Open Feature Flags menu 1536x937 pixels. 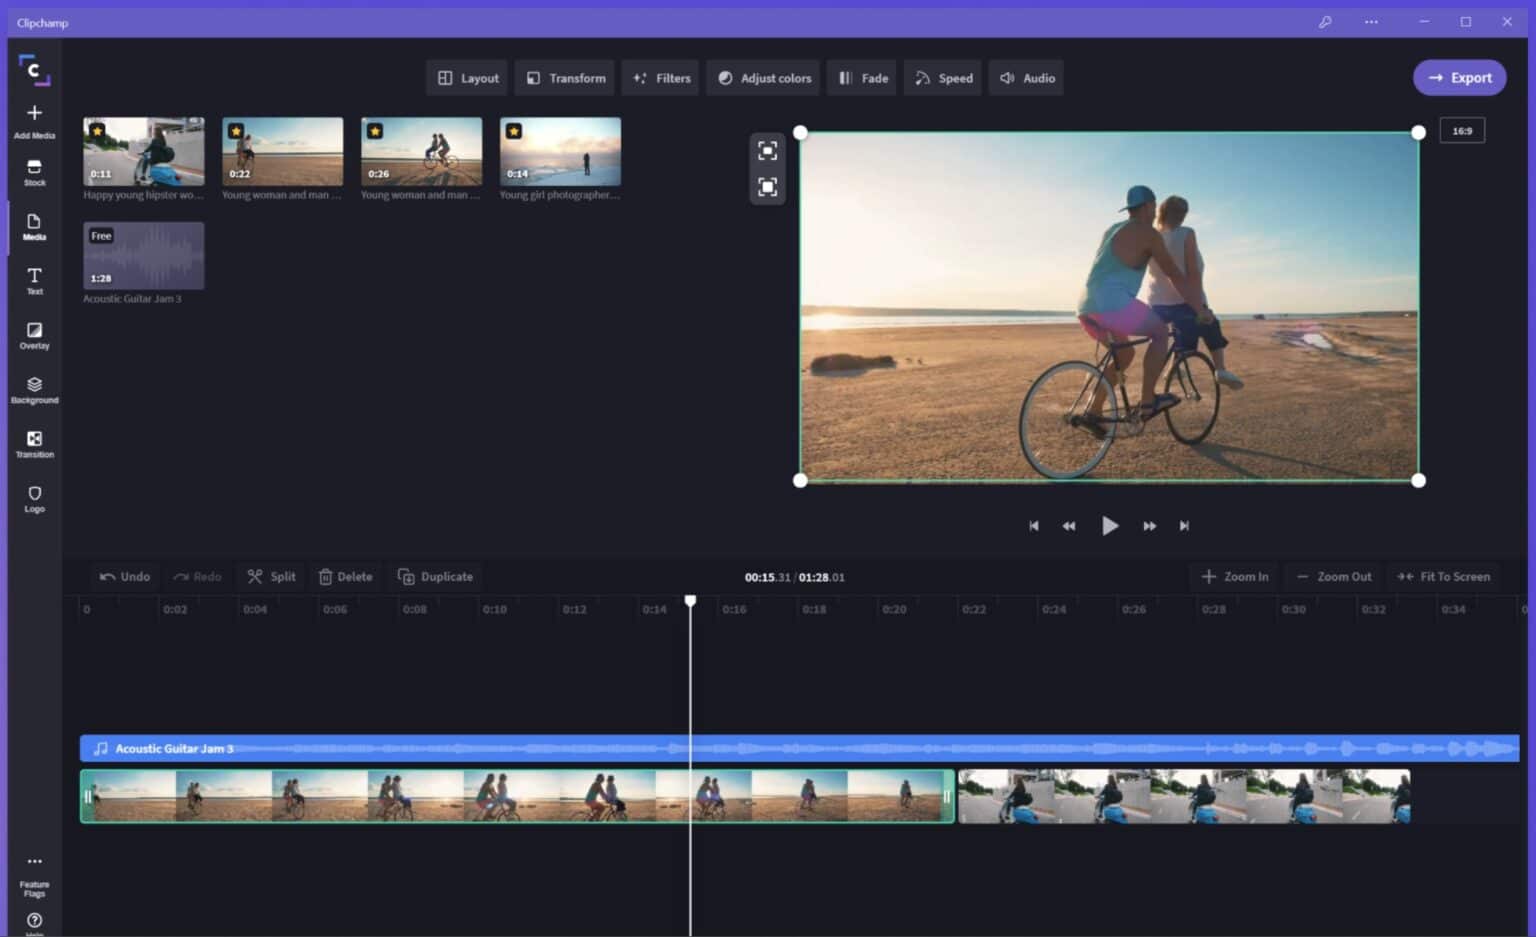point(34,875)
